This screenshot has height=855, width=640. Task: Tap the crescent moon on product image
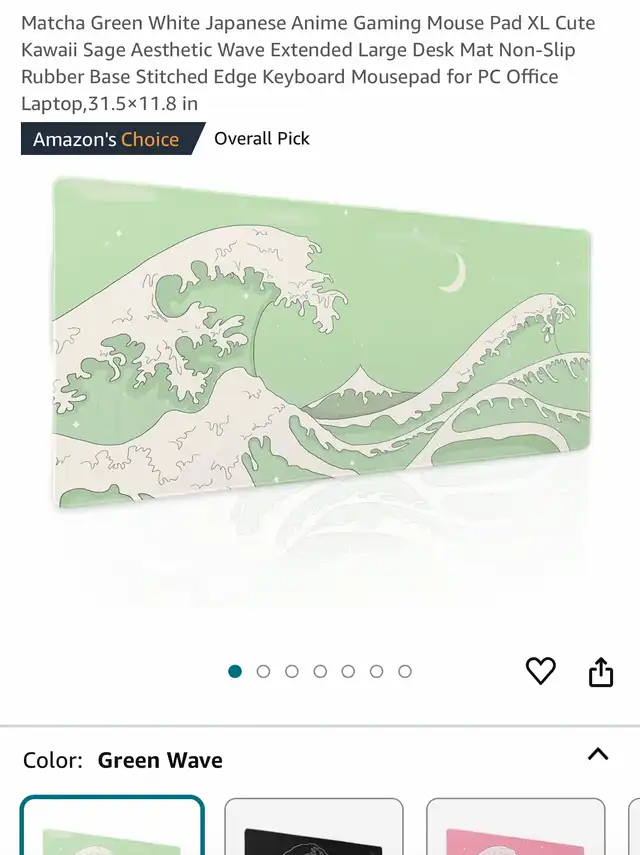454,272
